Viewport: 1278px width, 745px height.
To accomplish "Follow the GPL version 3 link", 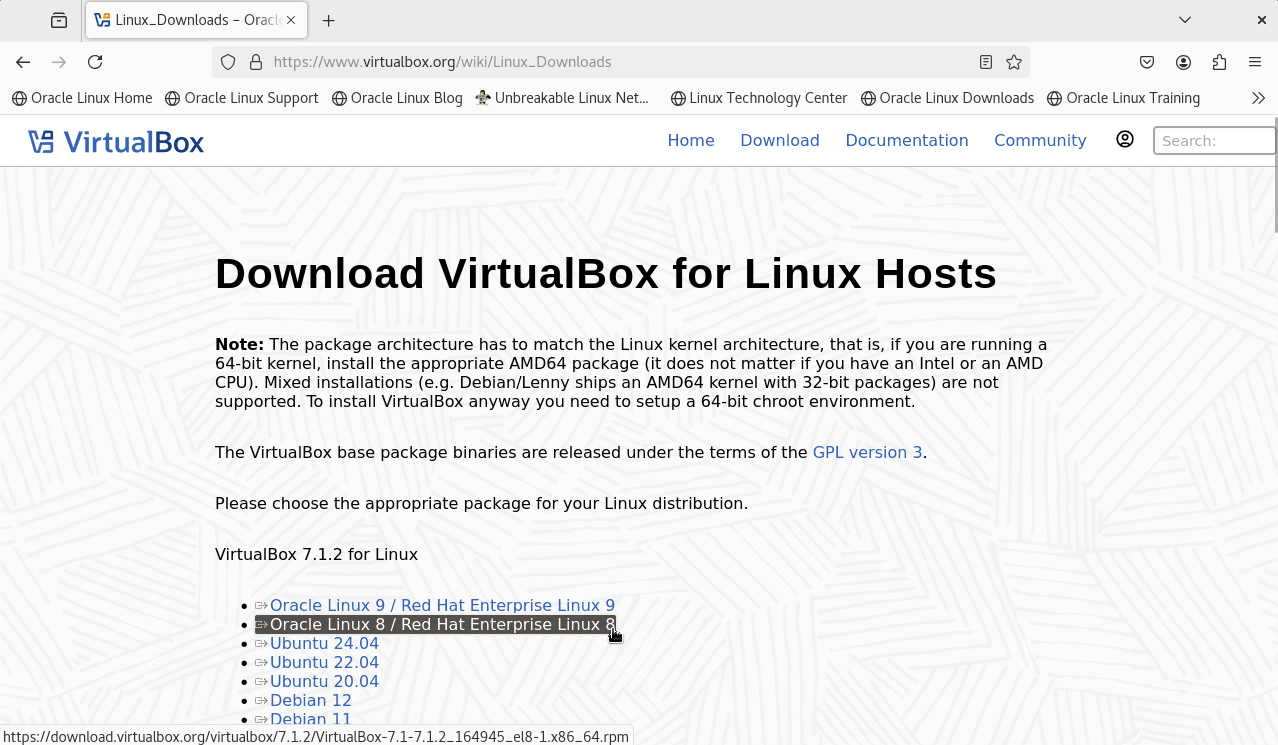I will click(867, 452).
